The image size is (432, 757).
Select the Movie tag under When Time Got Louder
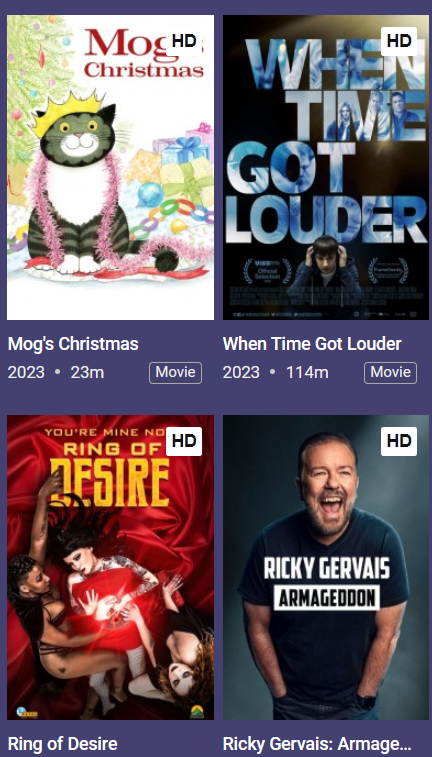coord(390,373)
